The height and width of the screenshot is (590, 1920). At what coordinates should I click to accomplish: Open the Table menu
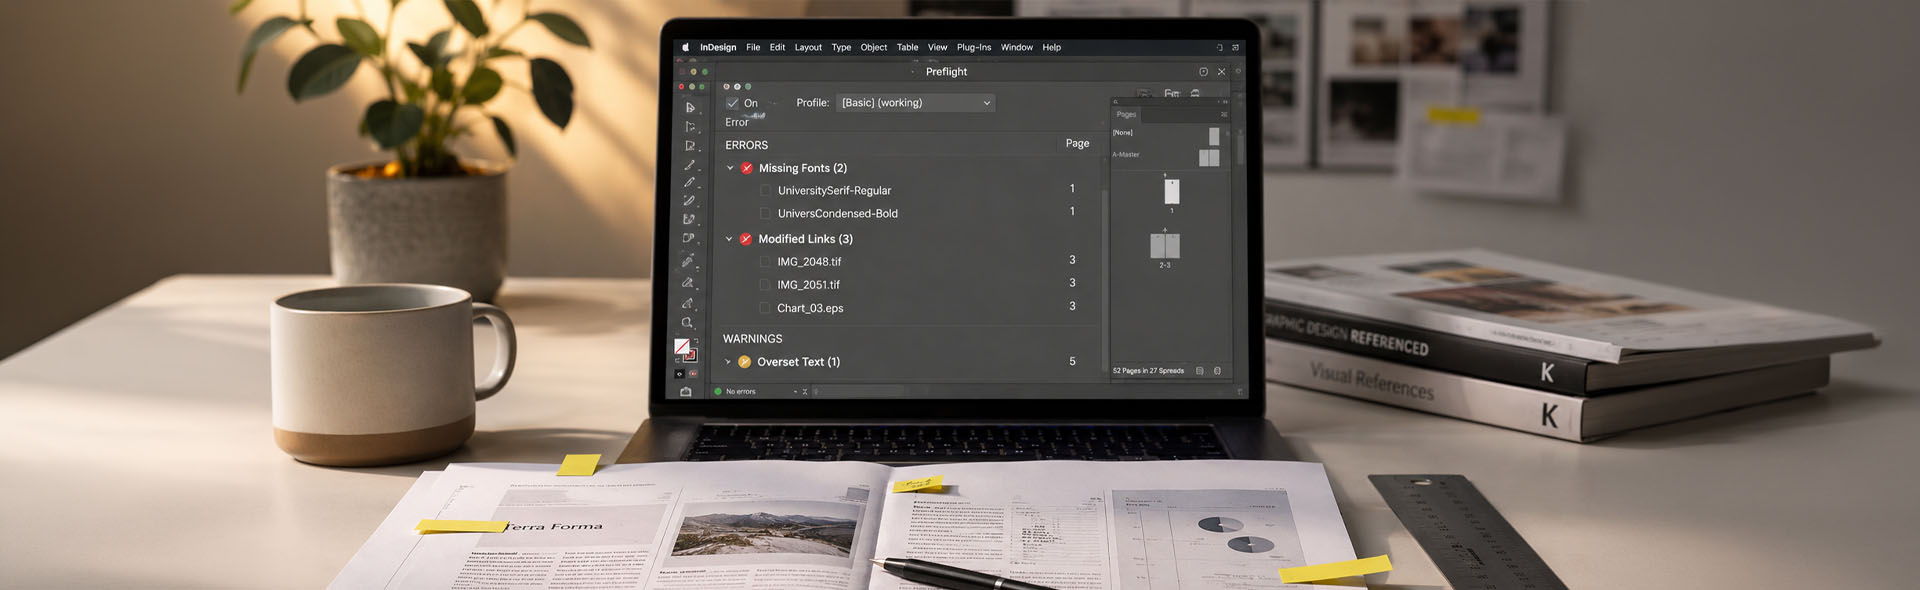click(907, 47)
